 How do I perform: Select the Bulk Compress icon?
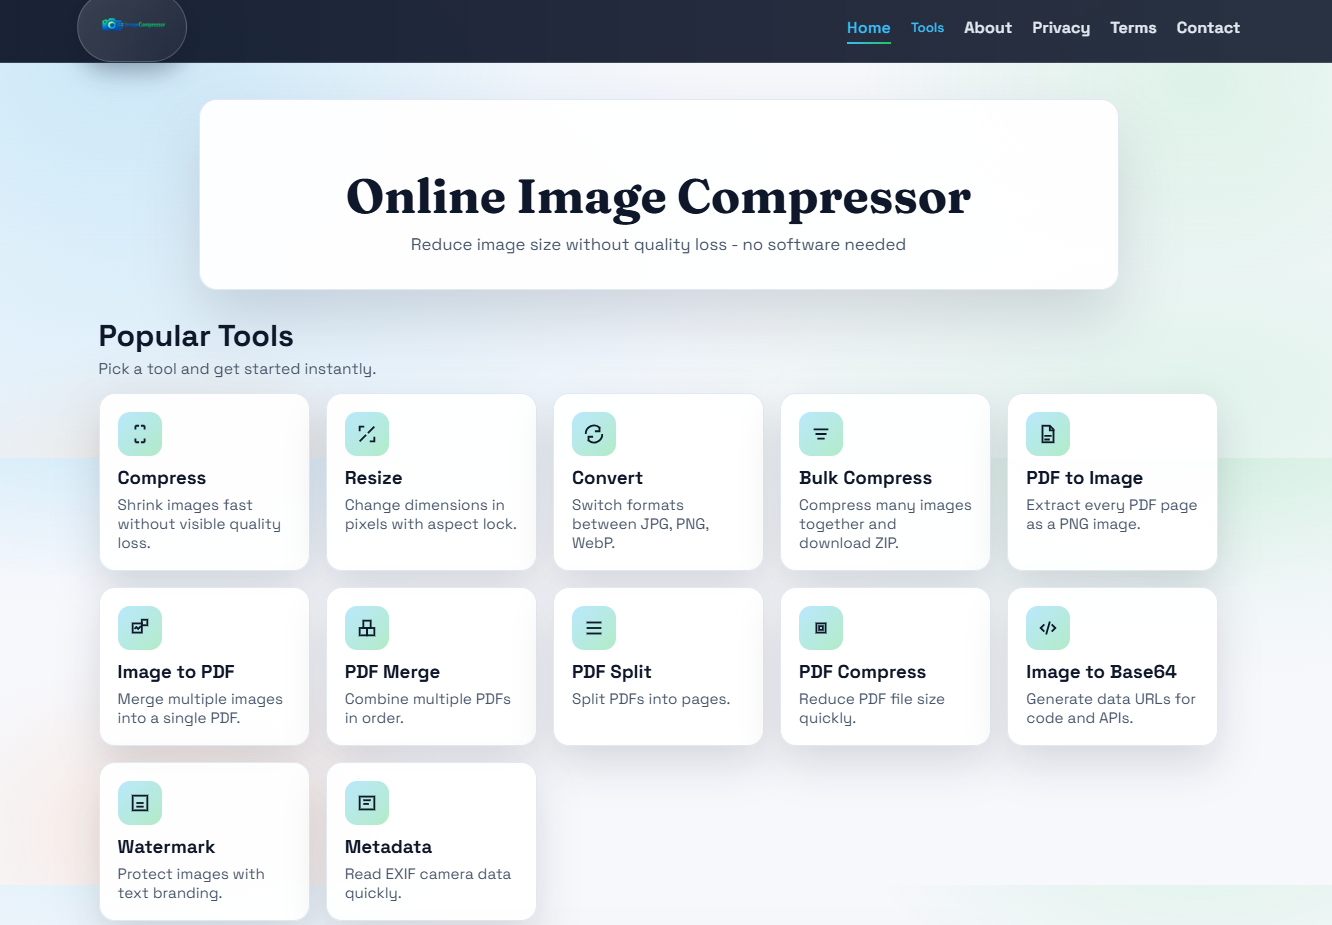click(821, 433)
